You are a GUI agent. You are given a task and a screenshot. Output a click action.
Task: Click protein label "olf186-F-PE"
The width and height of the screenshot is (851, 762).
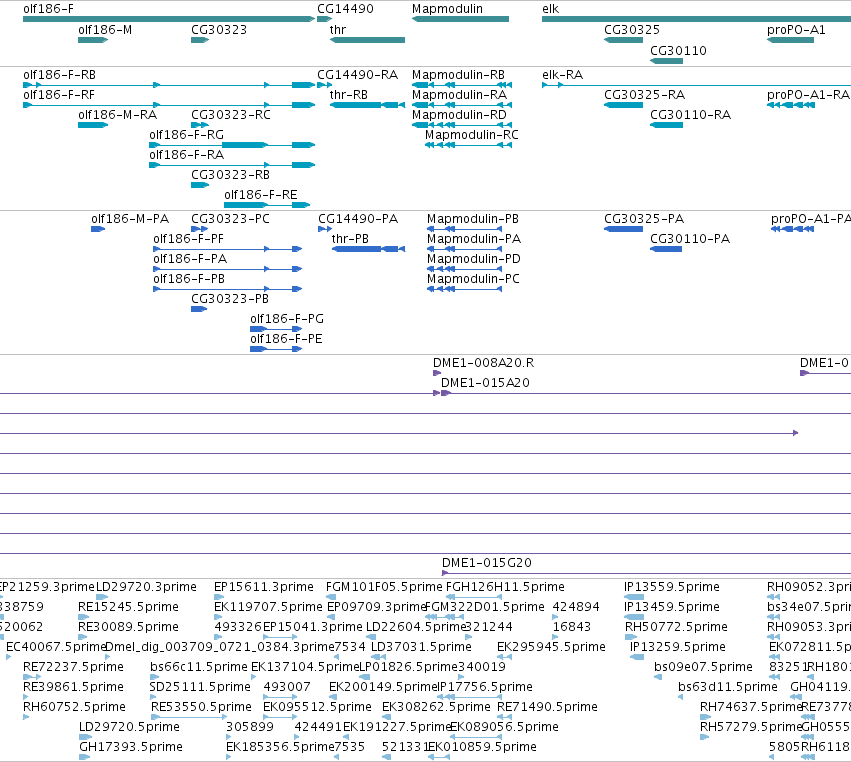(286, 339)
